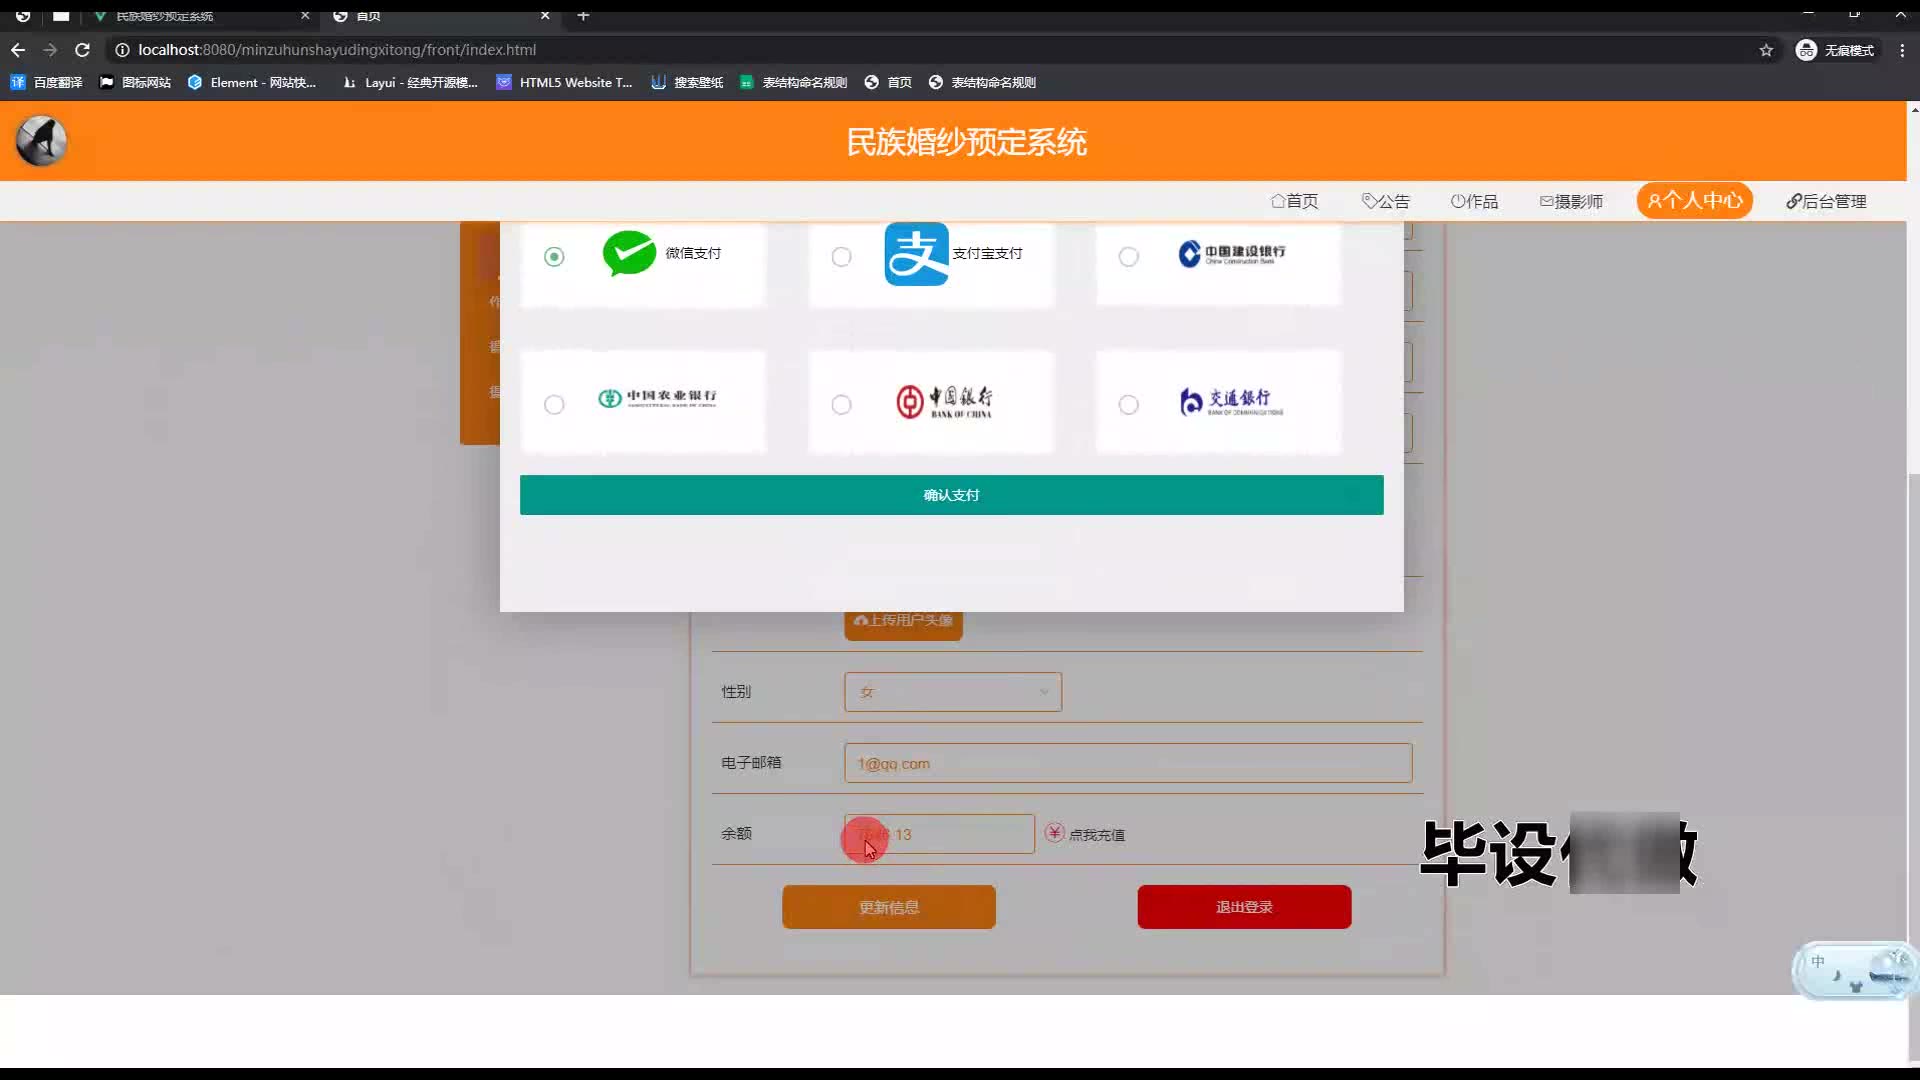
Task: Click the 余额 balance input field
Action: coord(939,834)
